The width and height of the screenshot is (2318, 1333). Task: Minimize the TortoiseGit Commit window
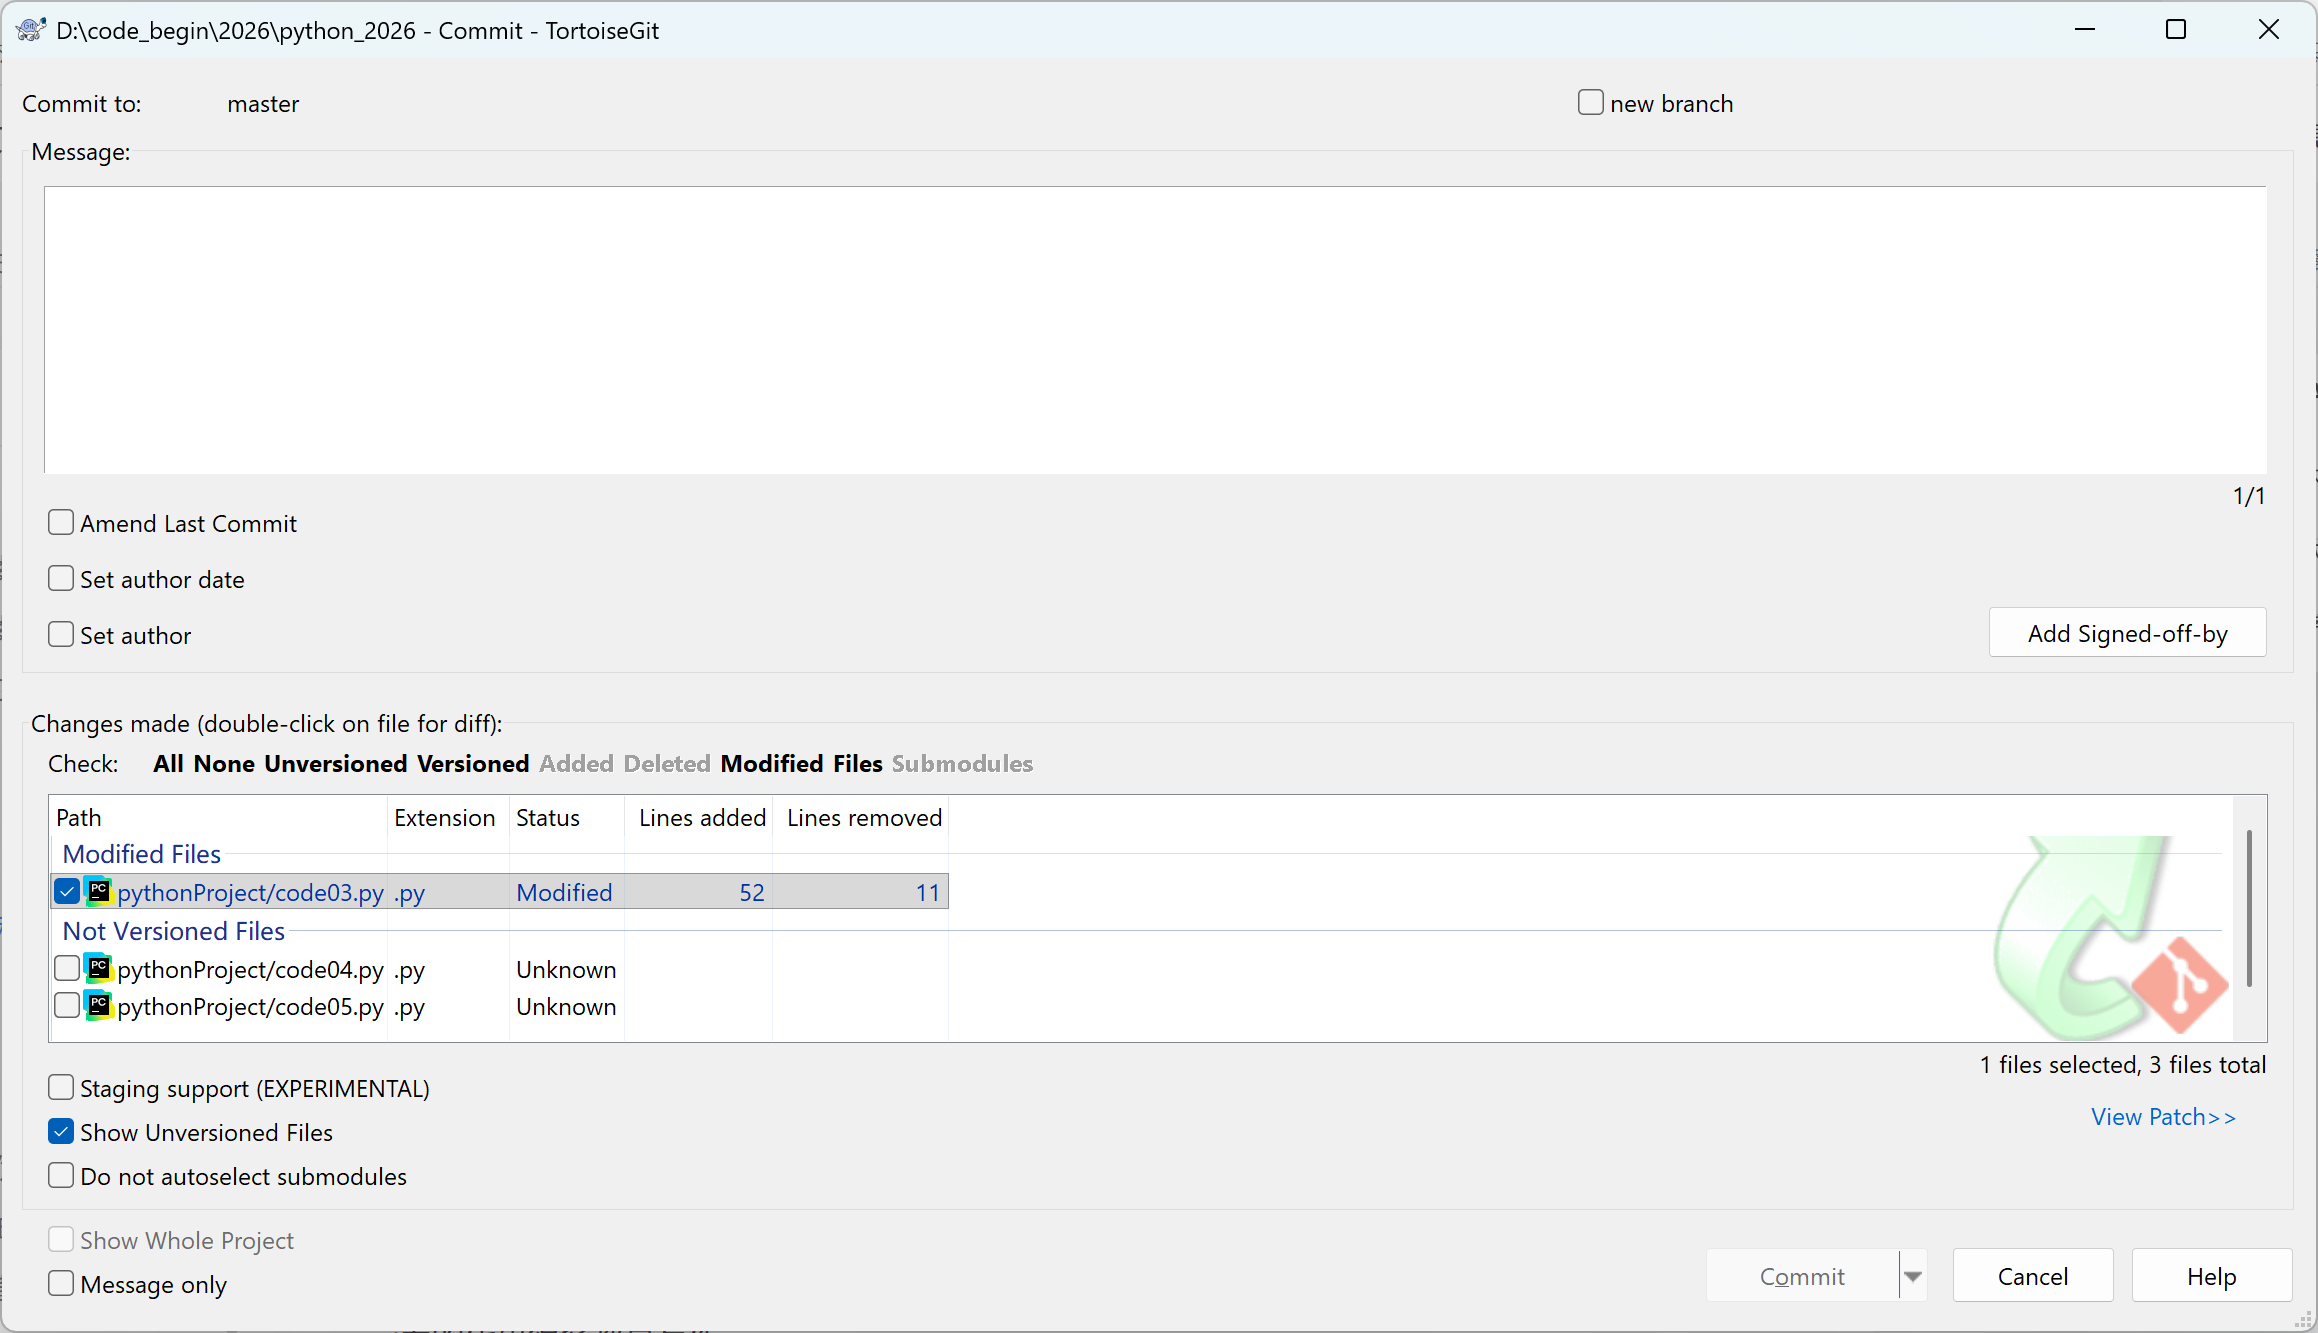tap(2085, 30)
